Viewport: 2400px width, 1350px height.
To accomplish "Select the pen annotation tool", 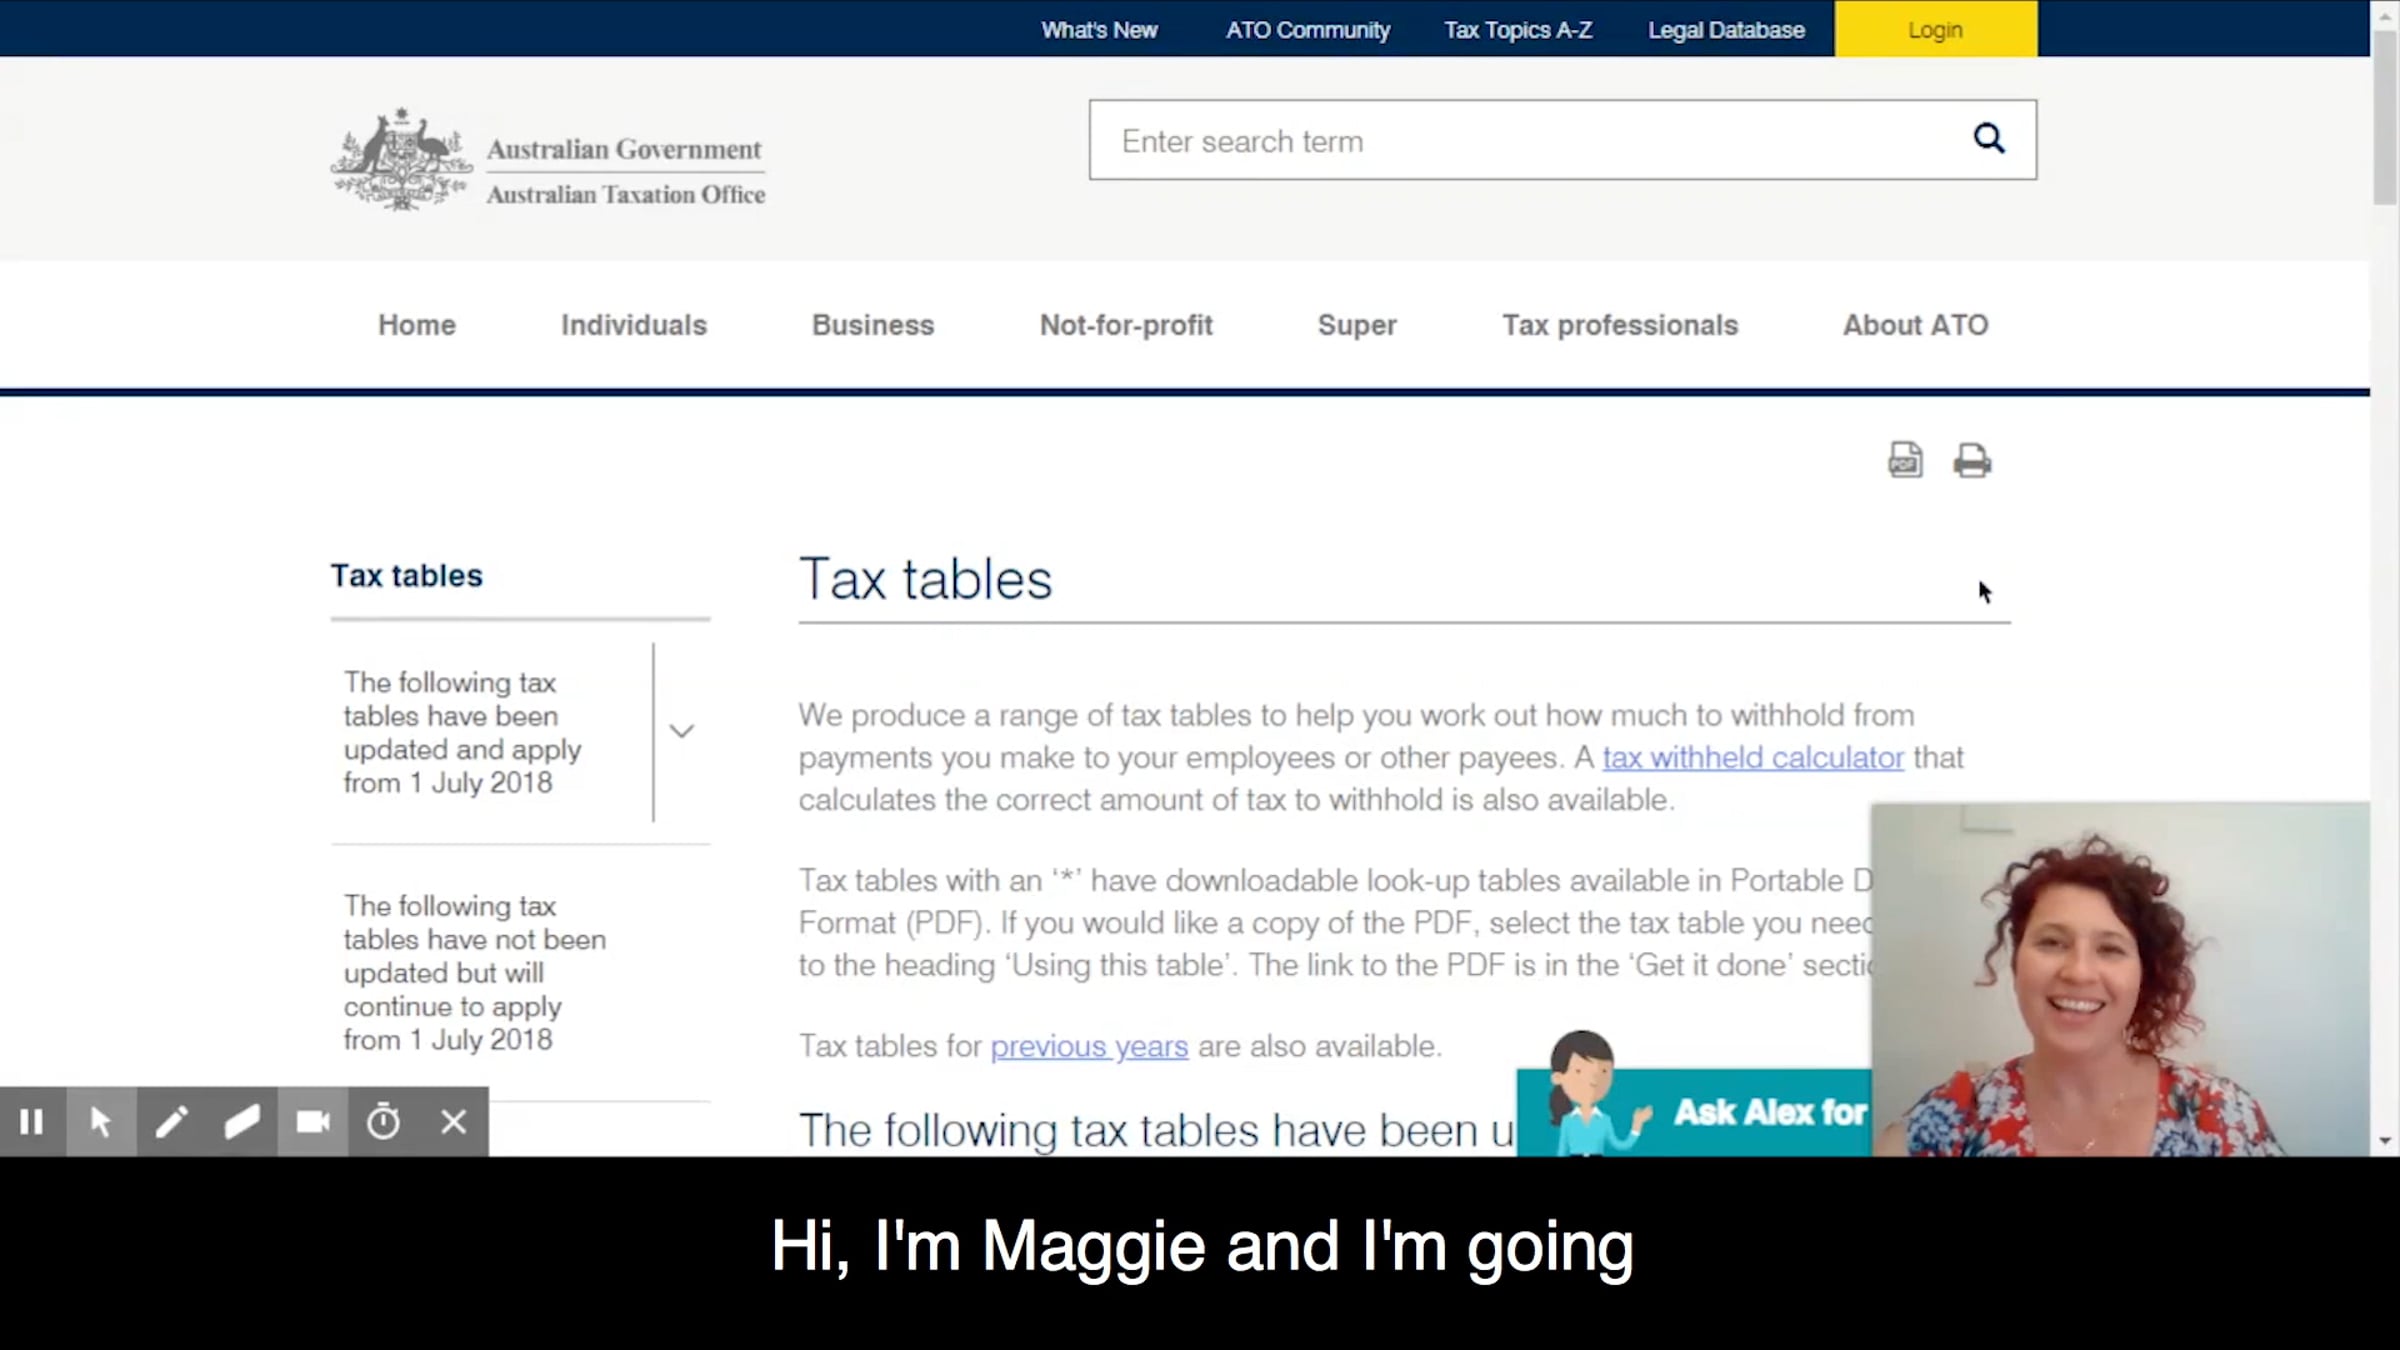I will click(x=172, y=1122).
